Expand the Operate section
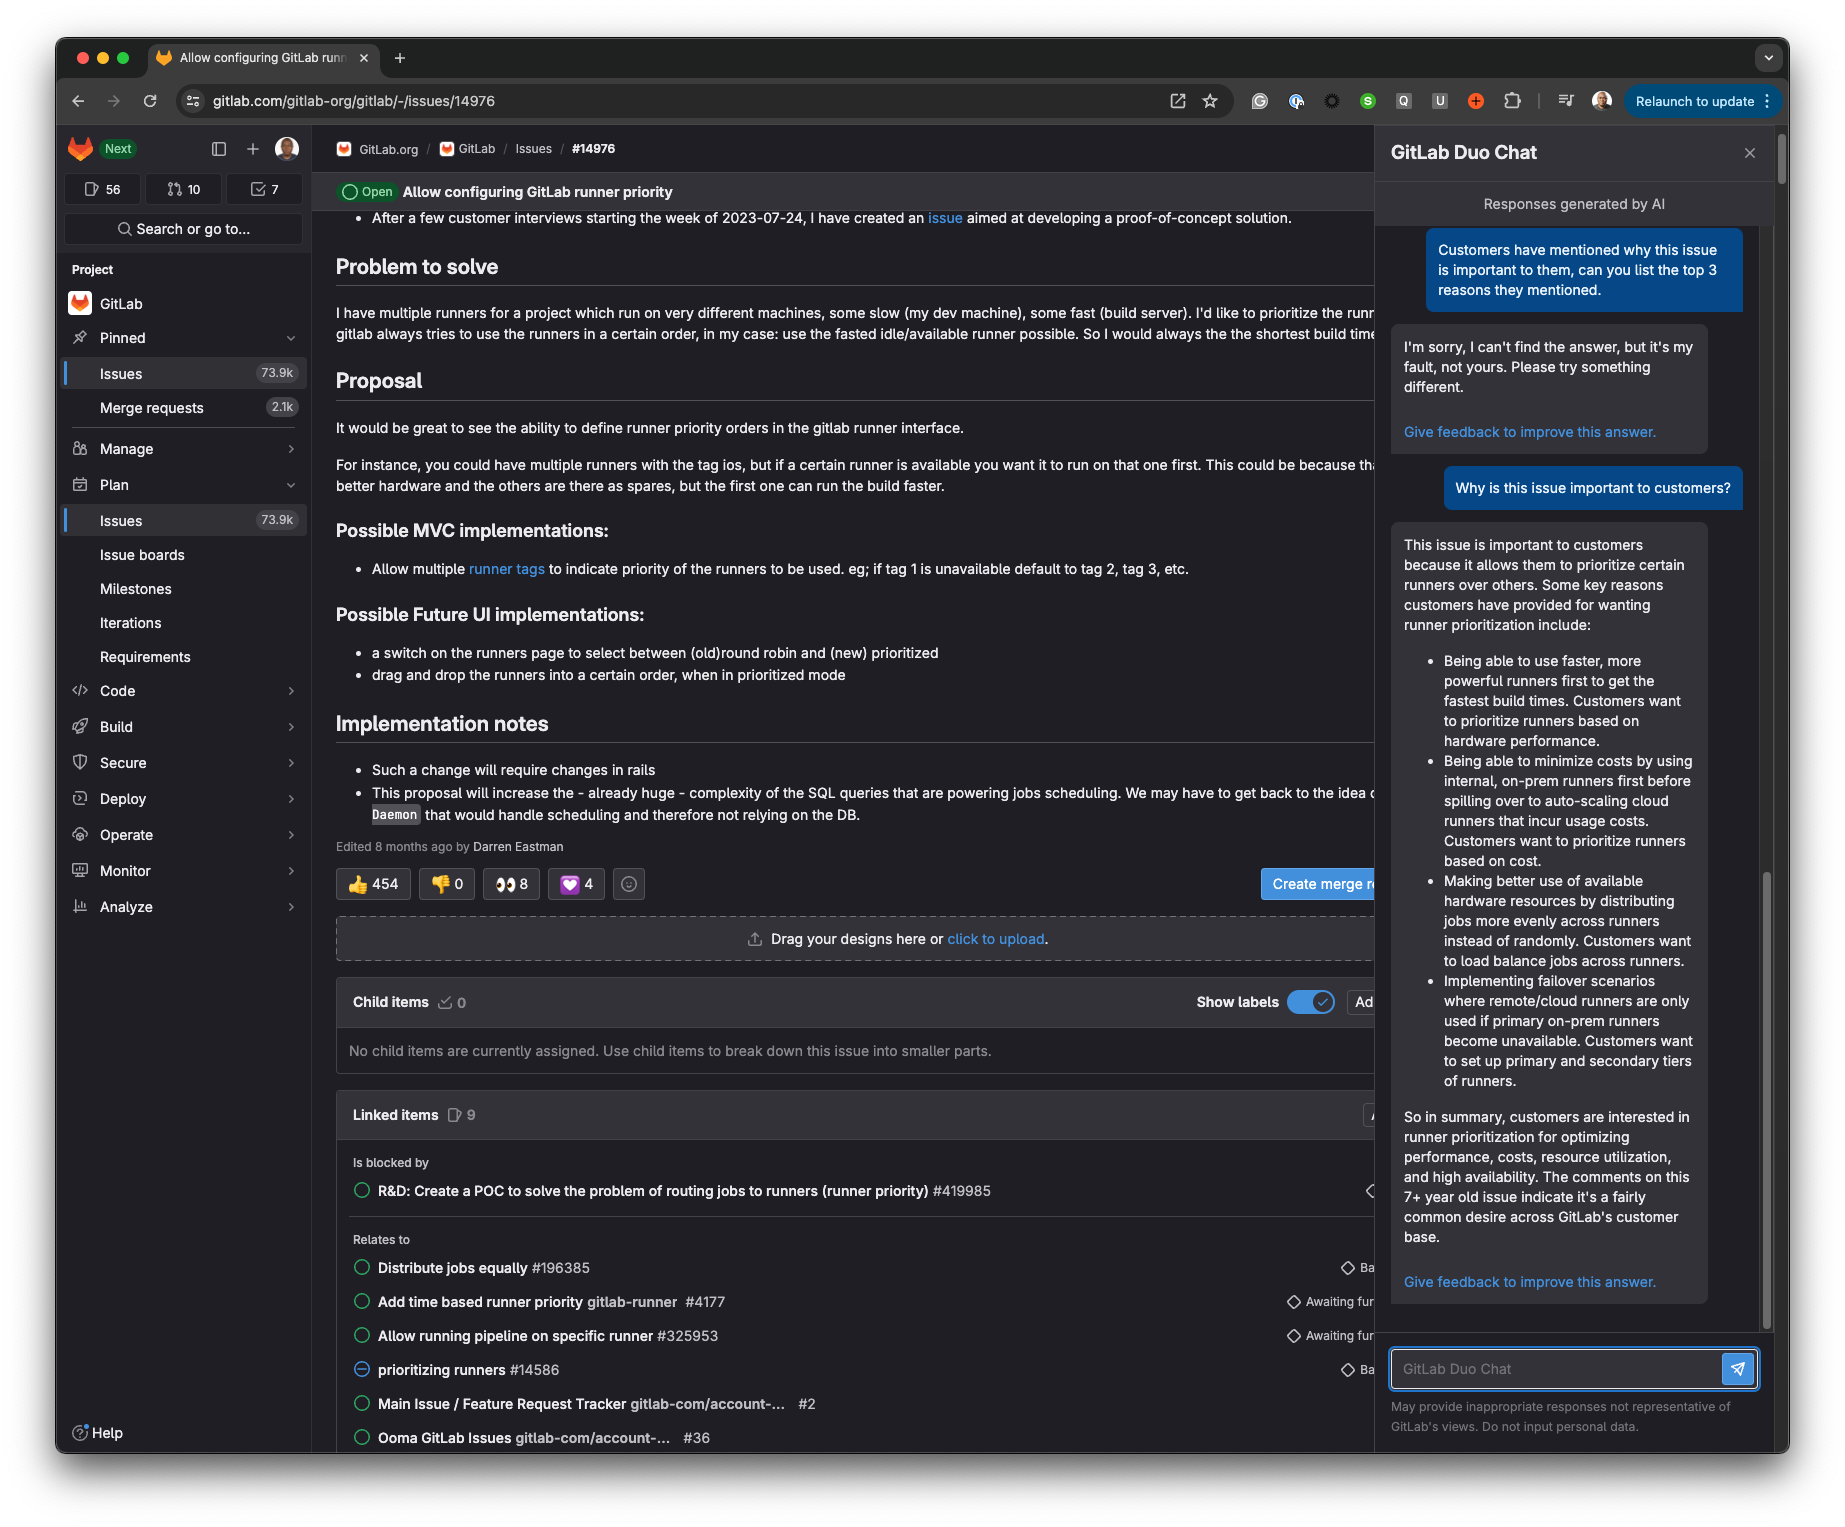 tap(184, 835)
